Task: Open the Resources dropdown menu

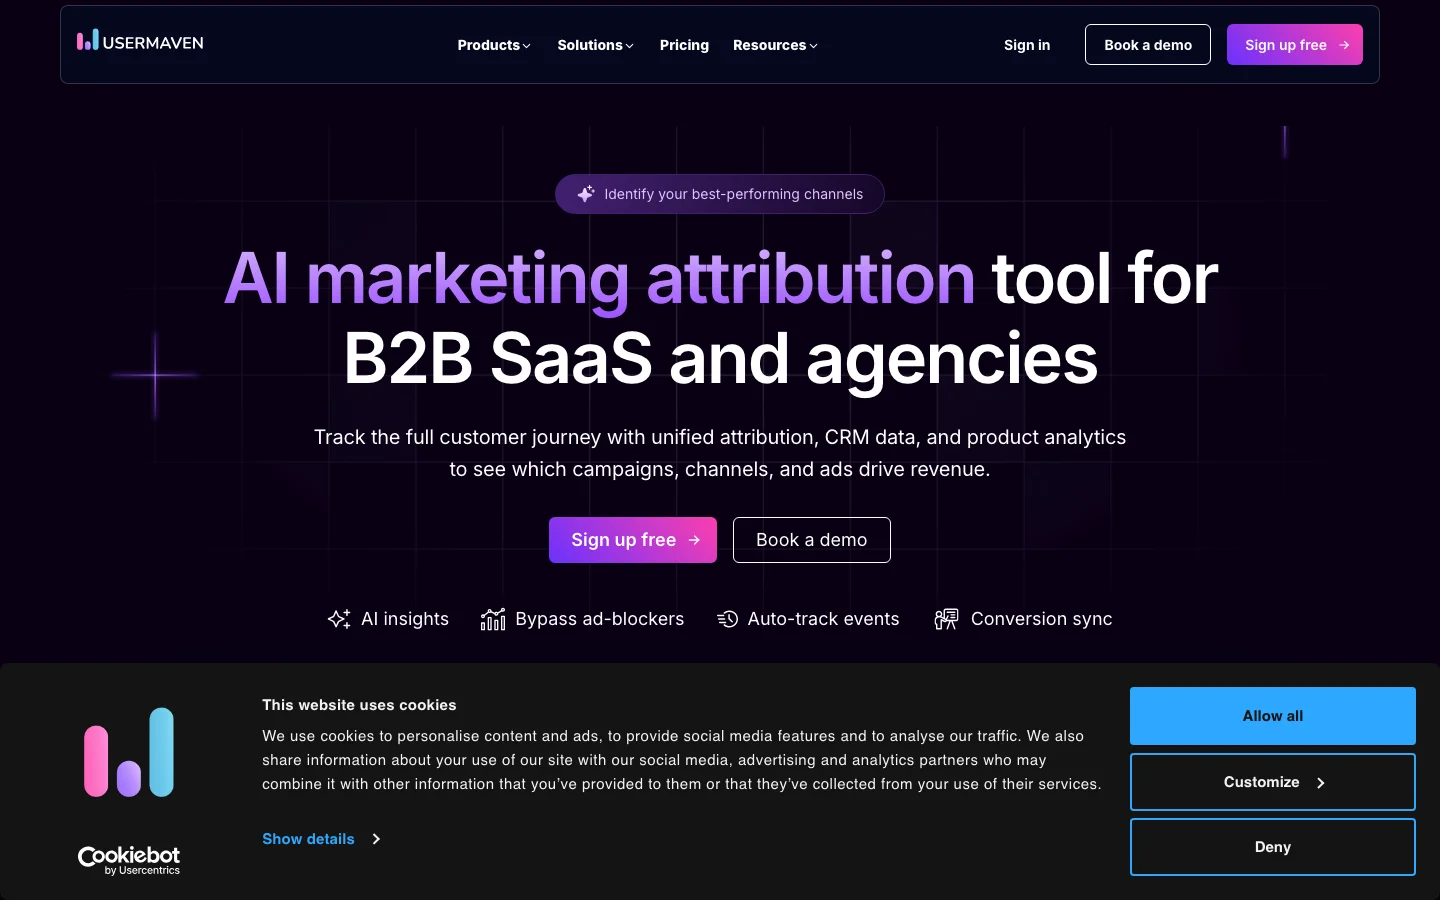Action: point(775,45)
